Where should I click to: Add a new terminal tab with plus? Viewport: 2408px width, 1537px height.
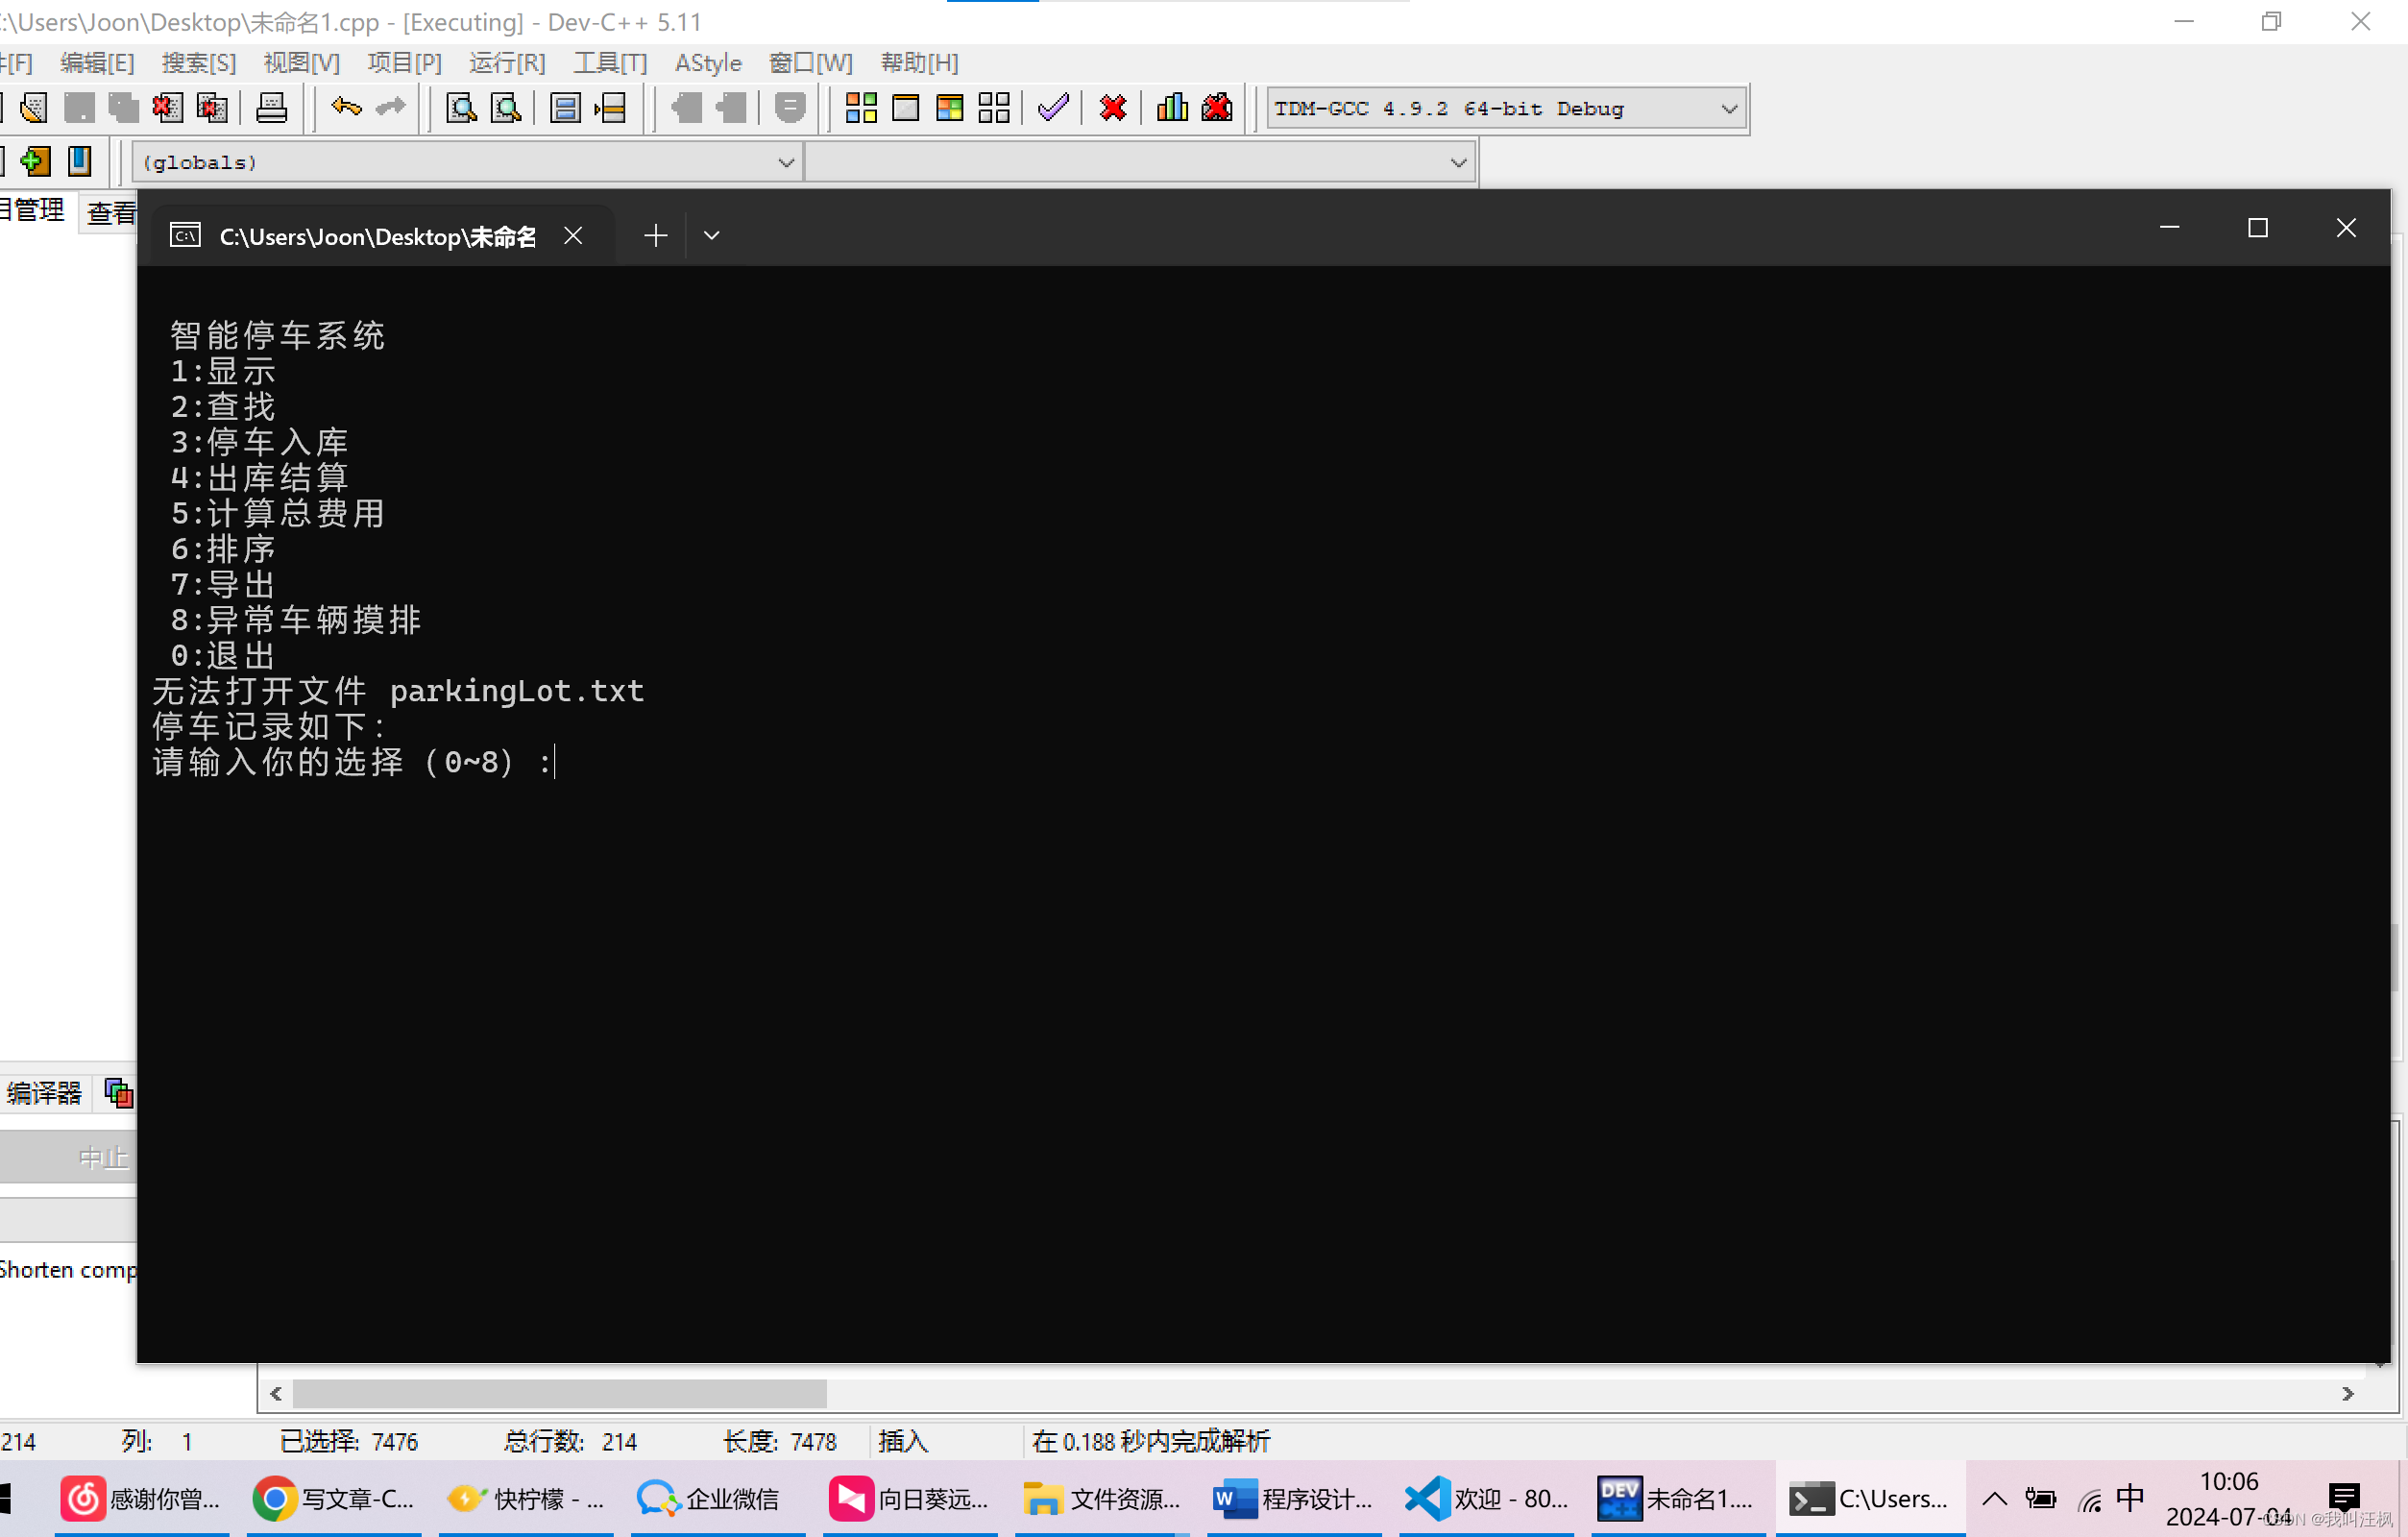[656, 235]
